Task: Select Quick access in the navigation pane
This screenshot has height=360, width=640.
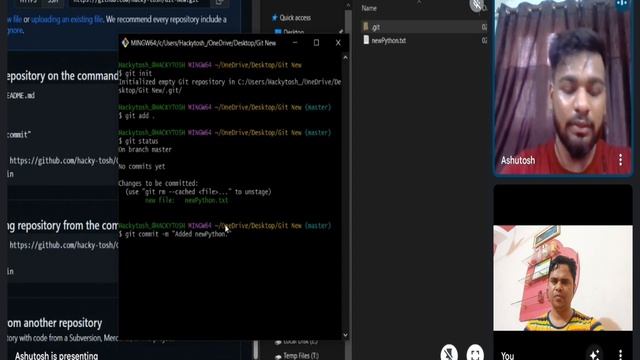Action: [295, 18]
